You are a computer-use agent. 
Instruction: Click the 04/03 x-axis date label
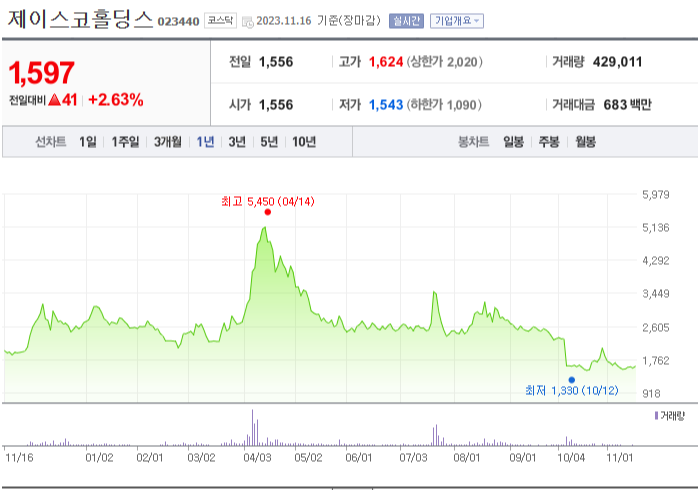(257, 458)
